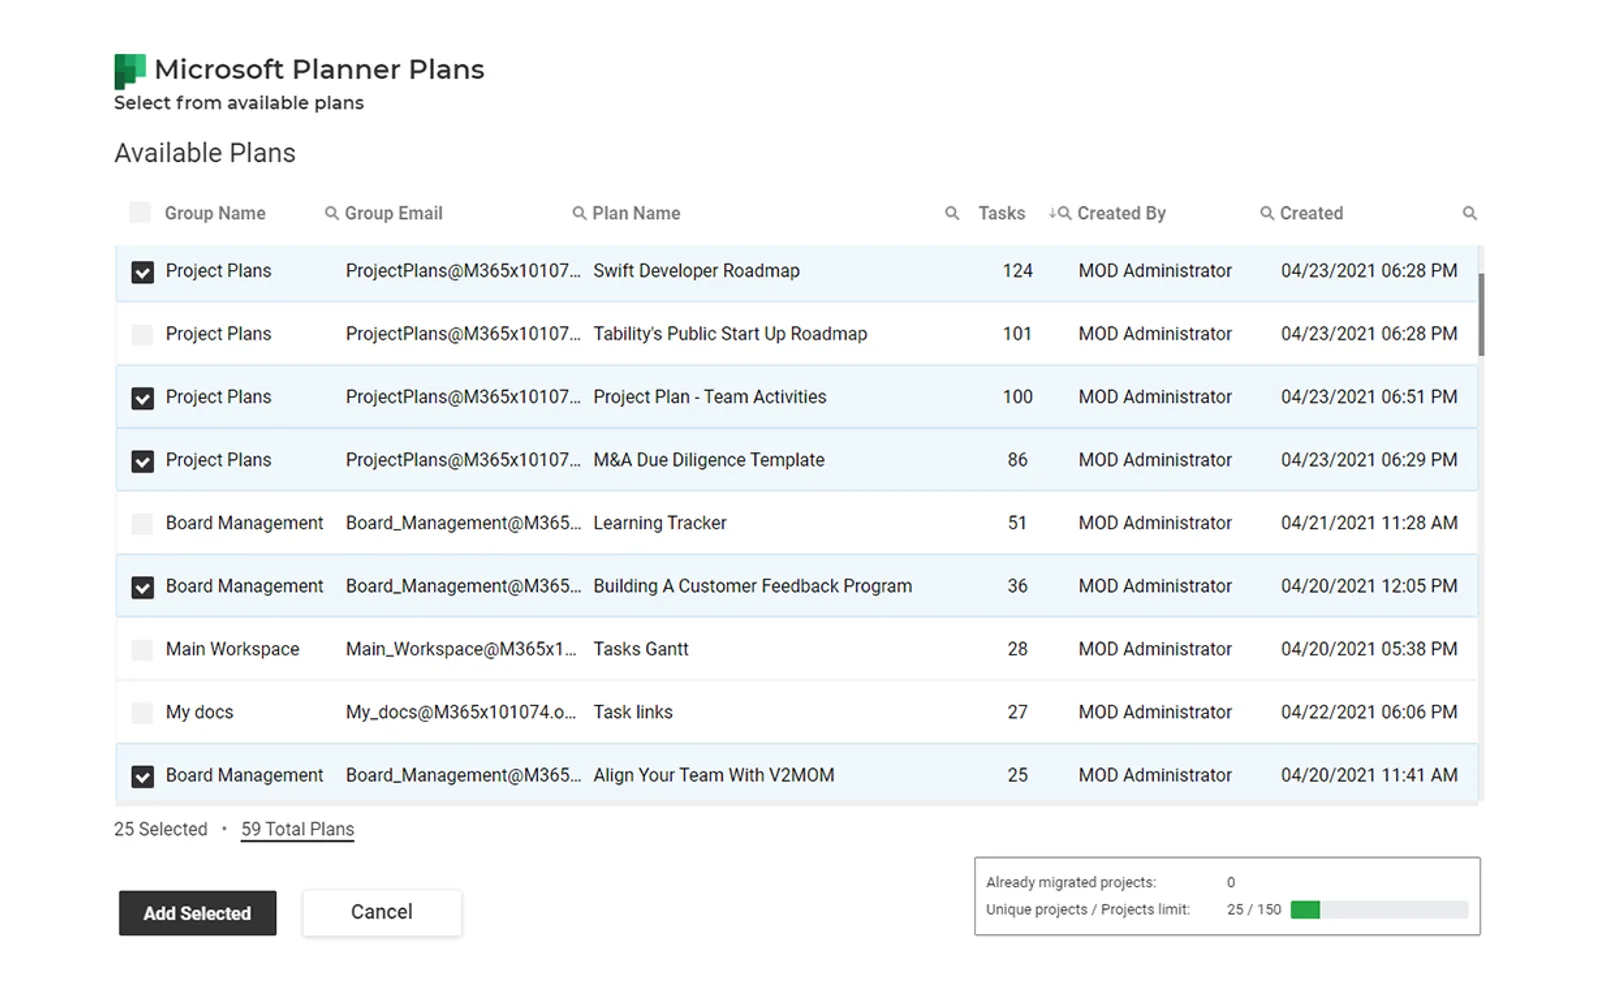Click the Cancel button
Viewport: 1600px width, 1000px height.
point(382,912)
